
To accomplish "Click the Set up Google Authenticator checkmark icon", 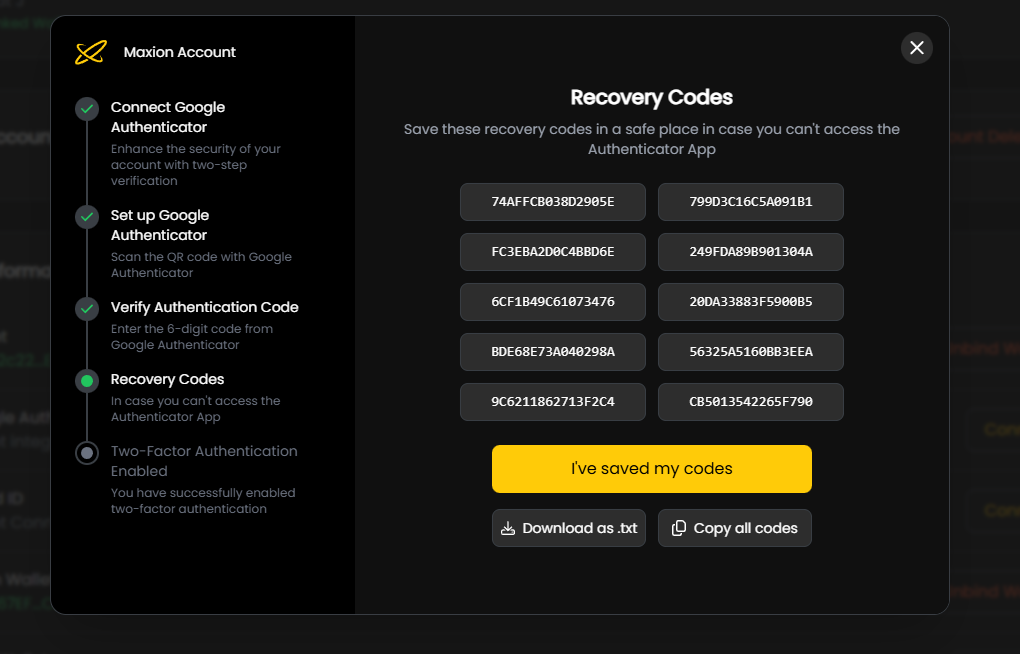I will (x=87, y=216).
